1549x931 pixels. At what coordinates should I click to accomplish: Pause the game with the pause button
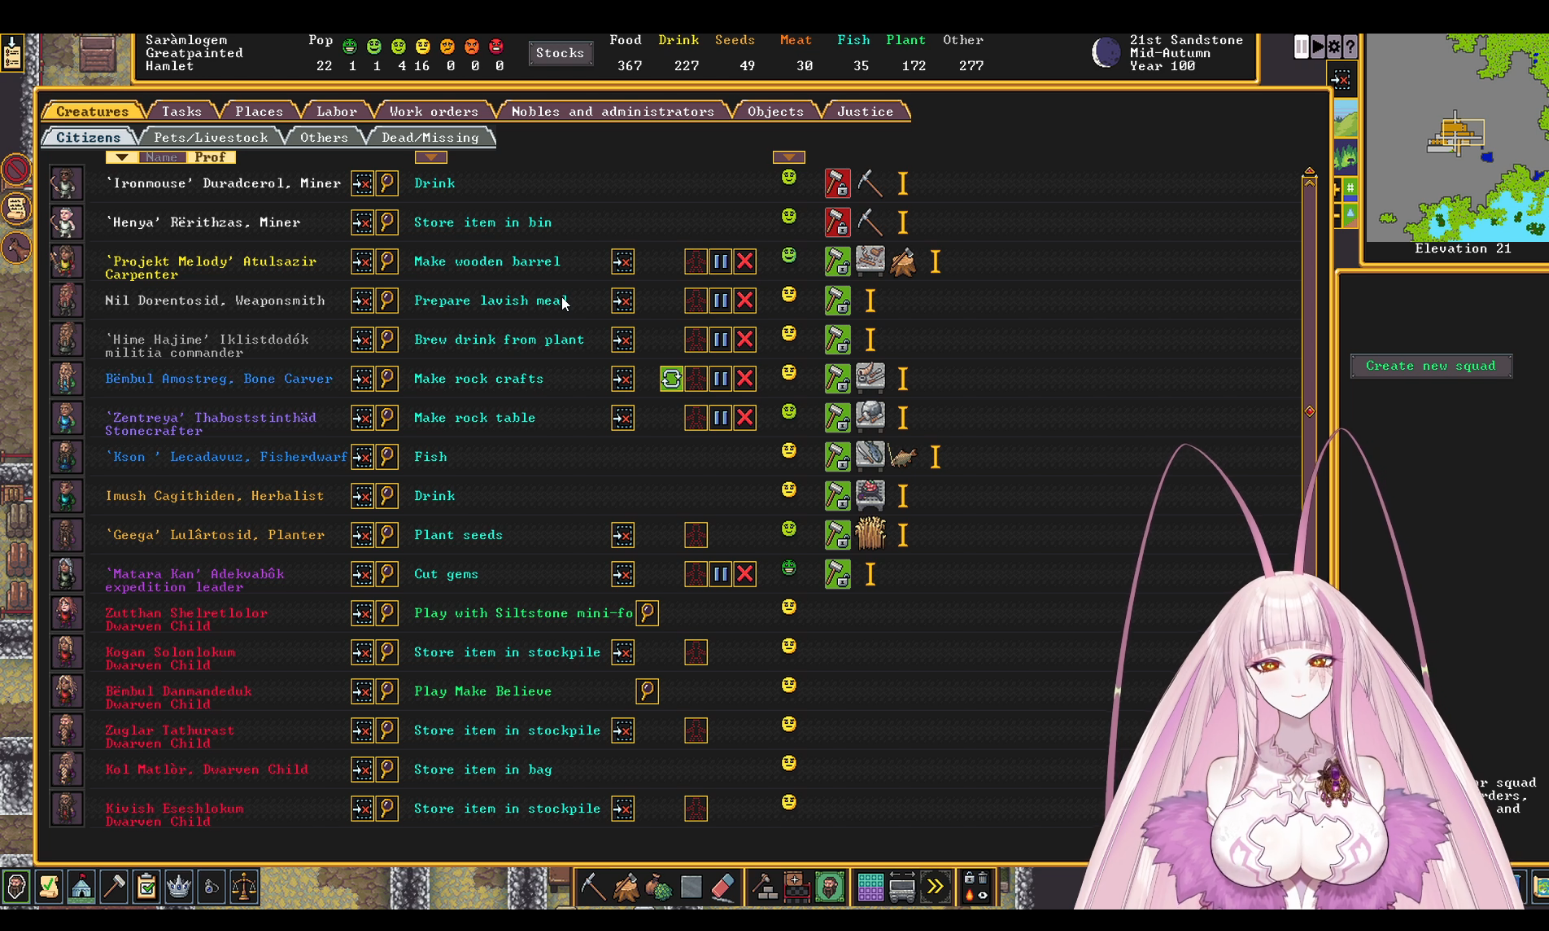click(x=1301, y=47)
